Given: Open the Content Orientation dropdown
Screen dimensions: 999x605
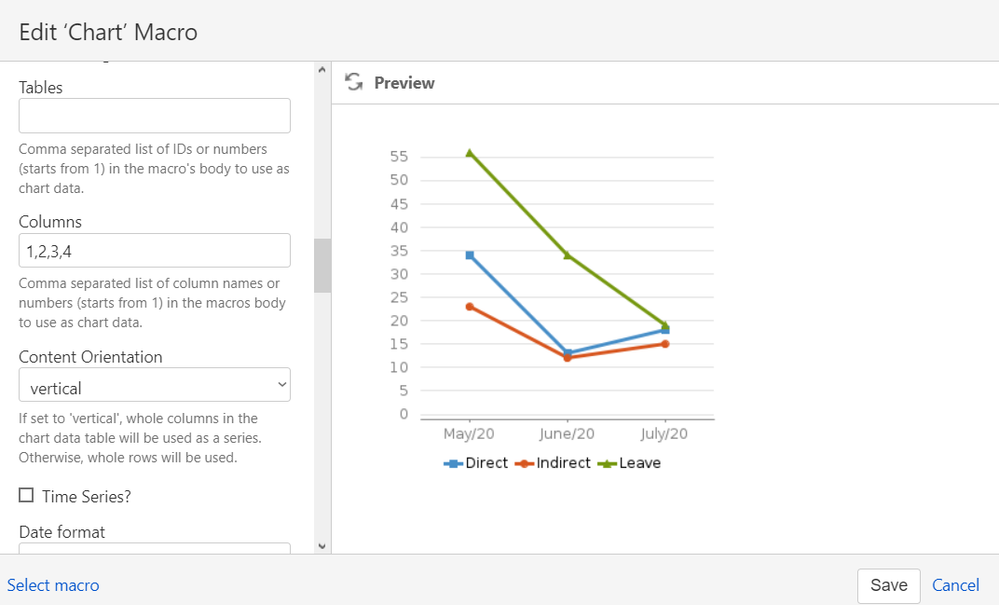Looking at the screenshot, I should (281, 384).
